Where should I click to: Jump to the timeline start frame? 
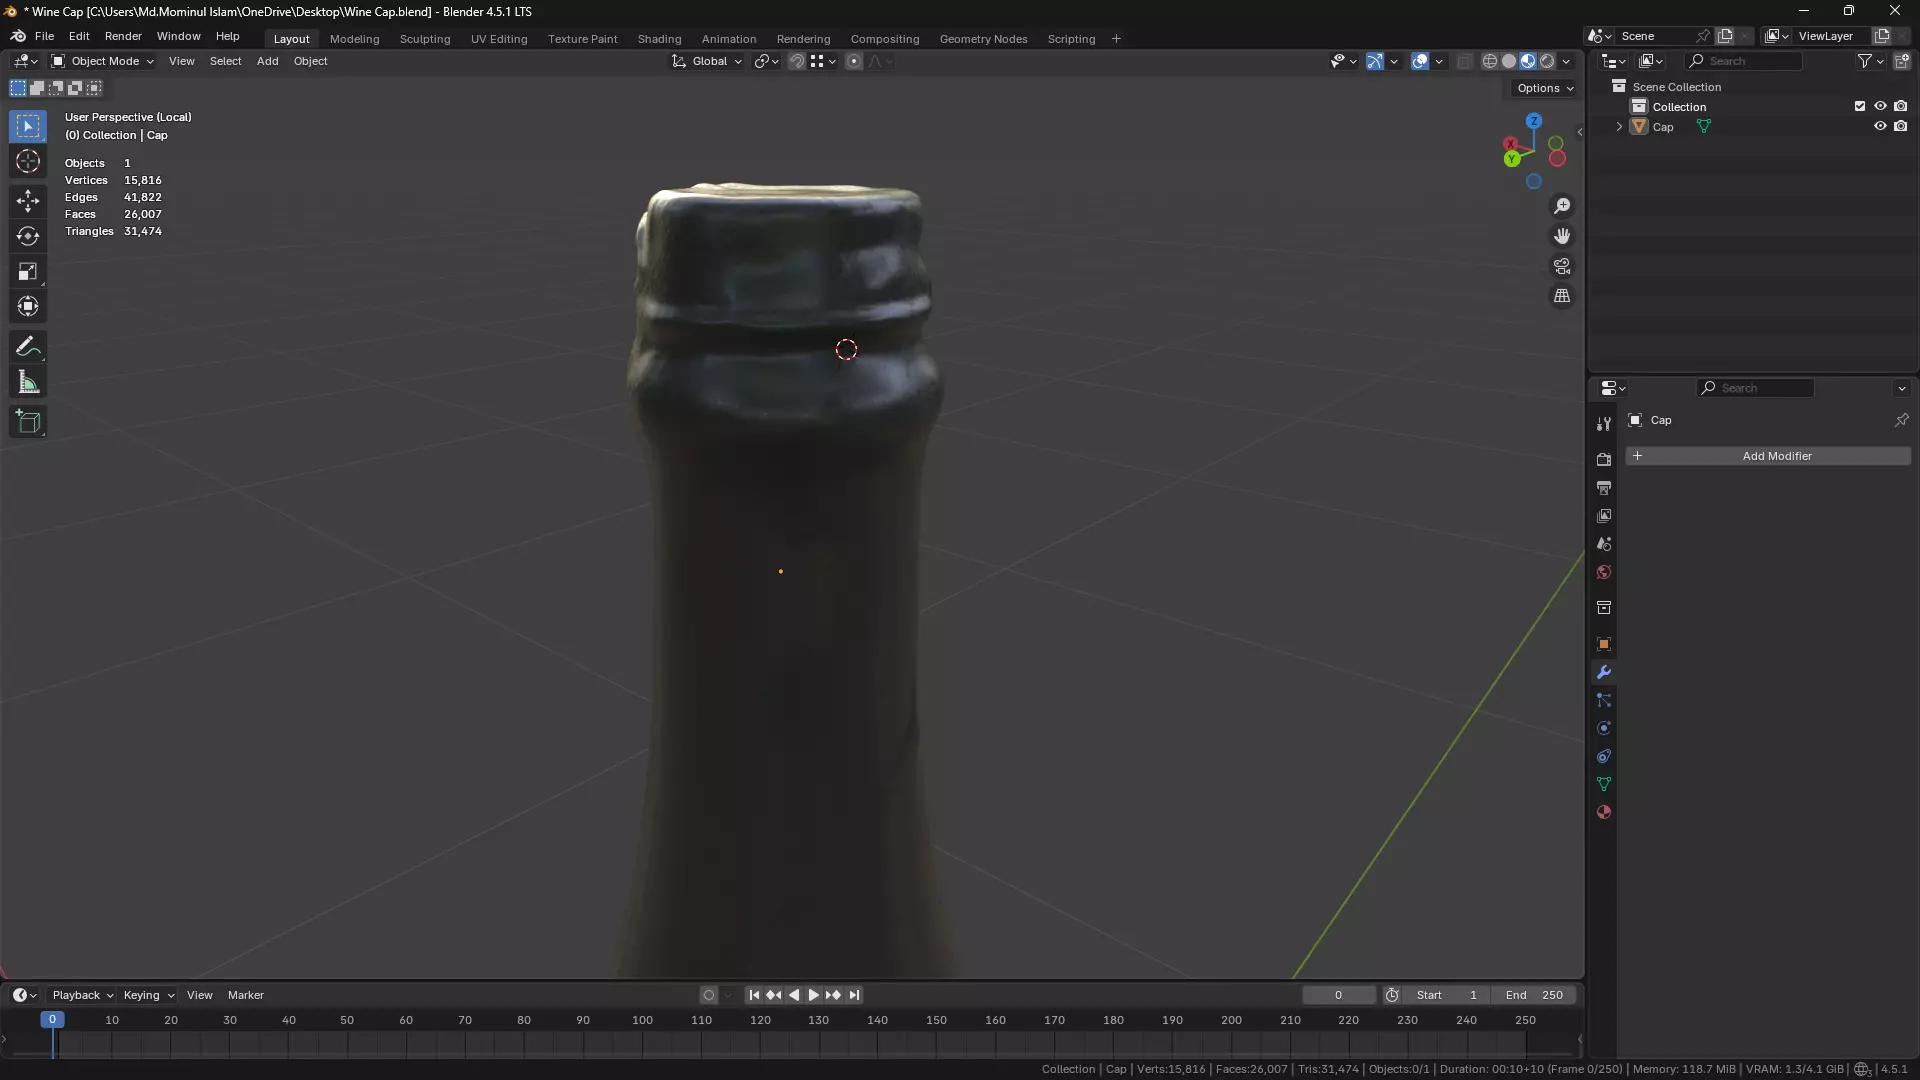(754, 995)
